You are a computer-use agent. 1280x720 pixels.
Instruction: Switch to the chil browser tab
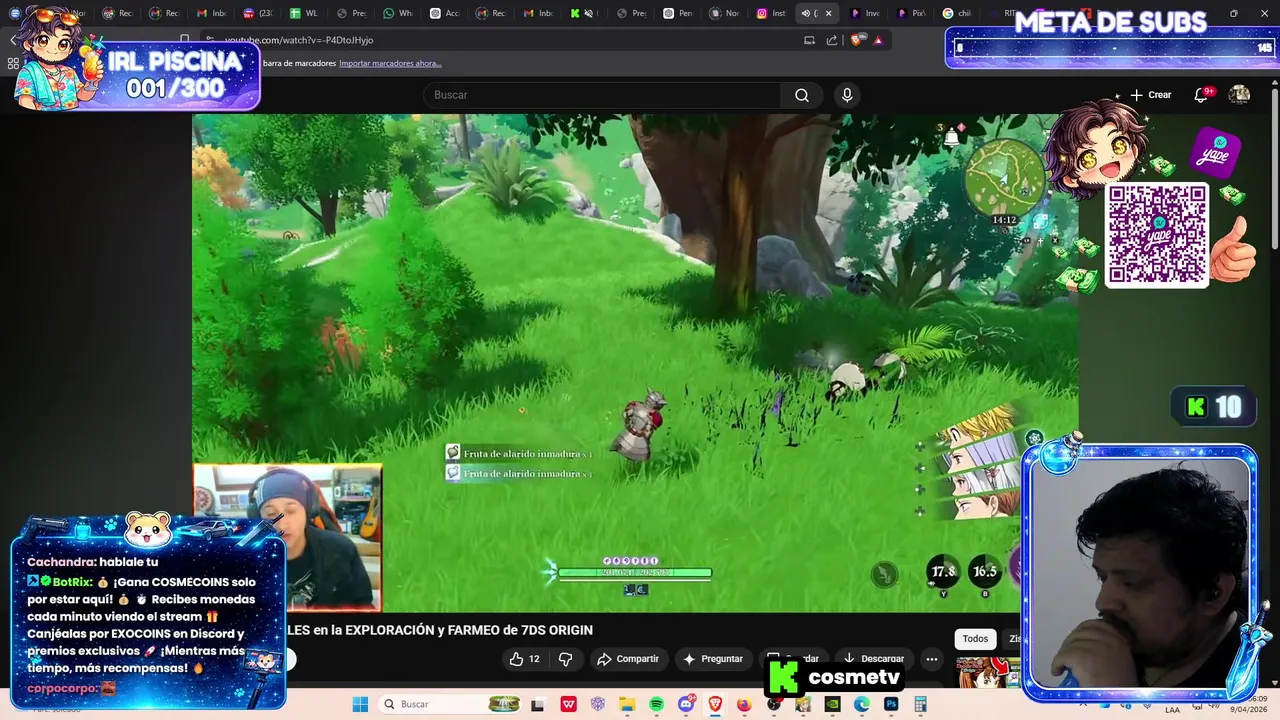coord(958,13)
